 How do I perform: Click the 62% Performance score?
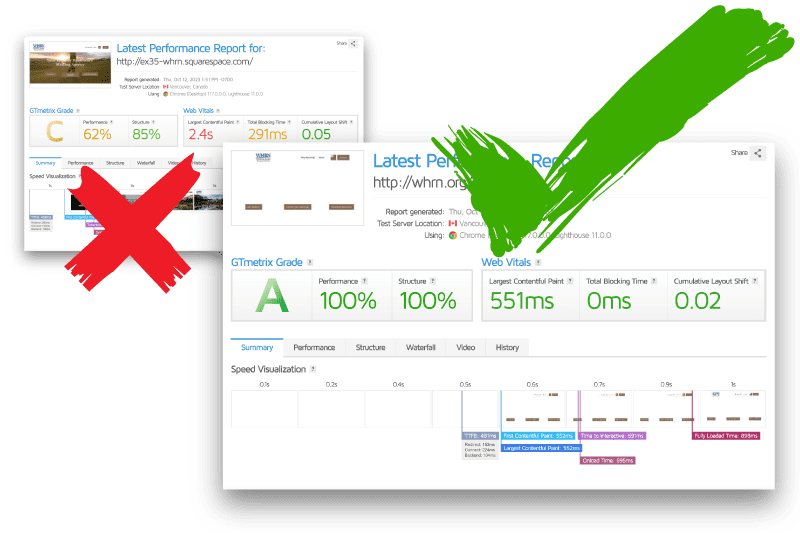(97, 135)
